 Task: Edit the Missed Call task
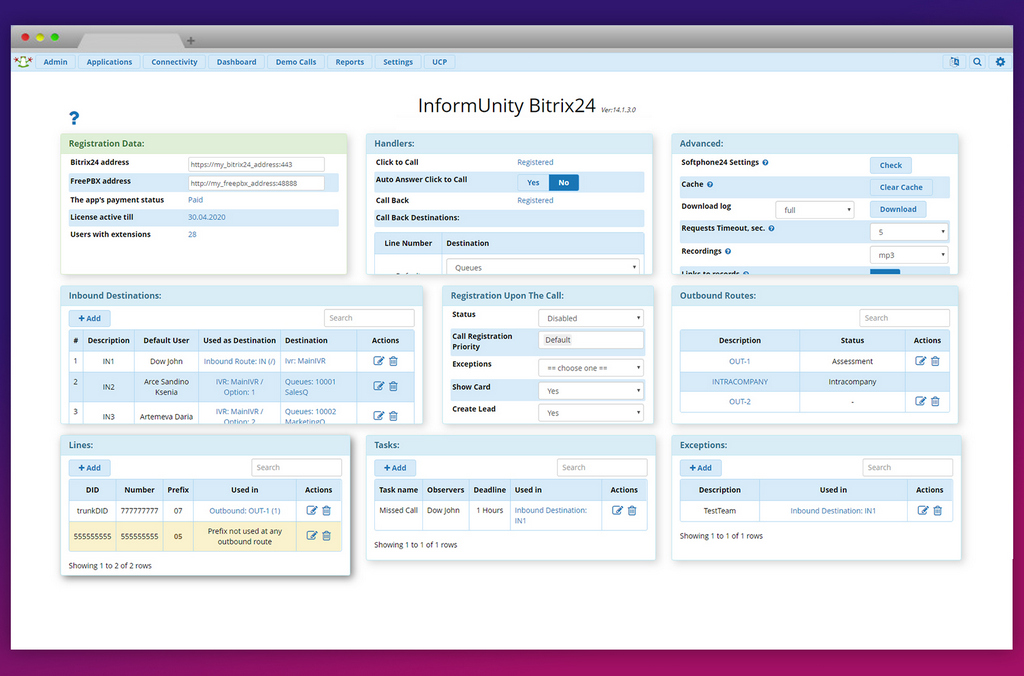coord(617,510)
